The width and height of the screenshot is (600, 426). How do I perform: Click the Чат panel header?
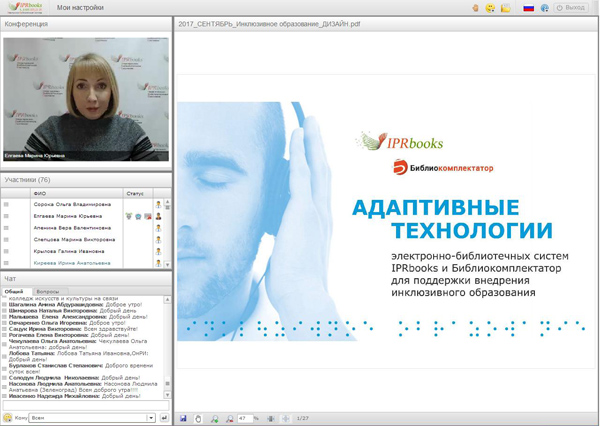click(x=86, y=279)
